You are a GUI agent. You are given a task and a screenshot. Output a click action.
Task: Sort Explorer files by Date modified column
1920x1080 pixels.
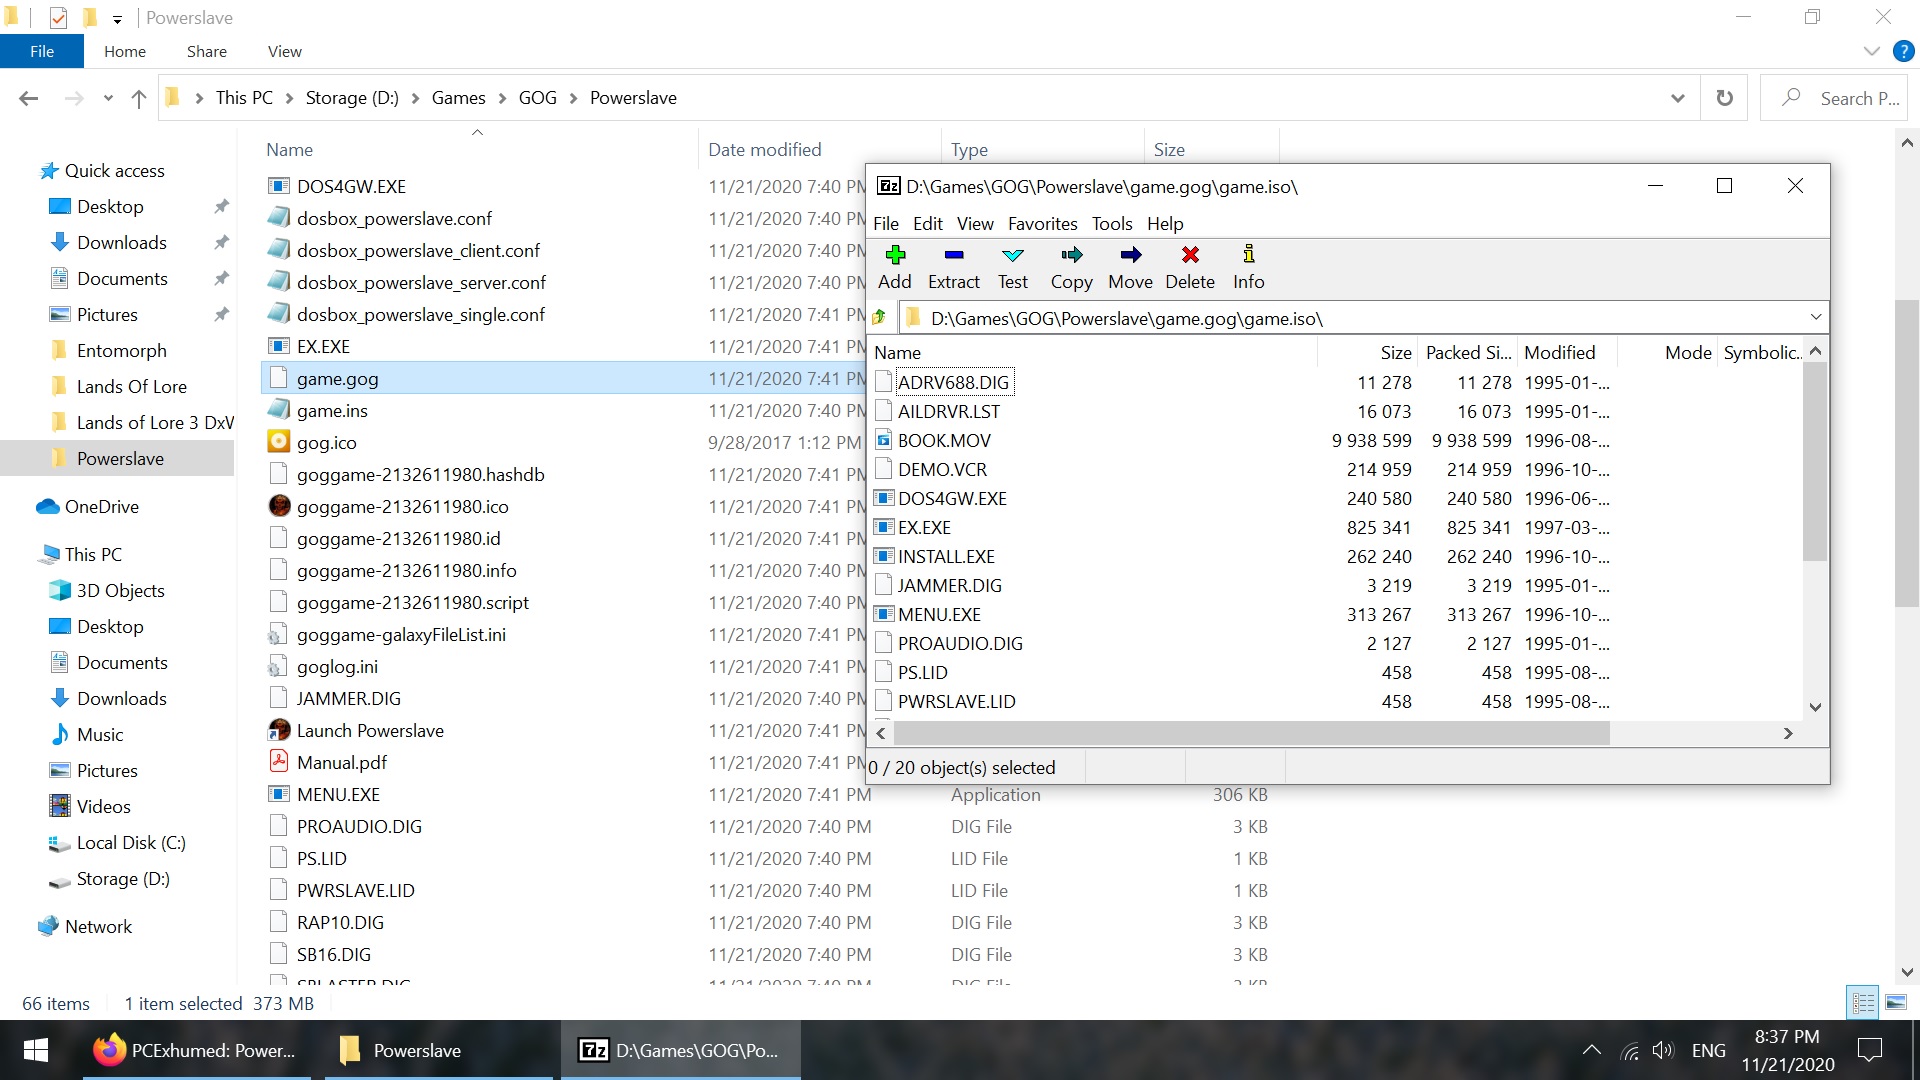(x=765, y=150)
